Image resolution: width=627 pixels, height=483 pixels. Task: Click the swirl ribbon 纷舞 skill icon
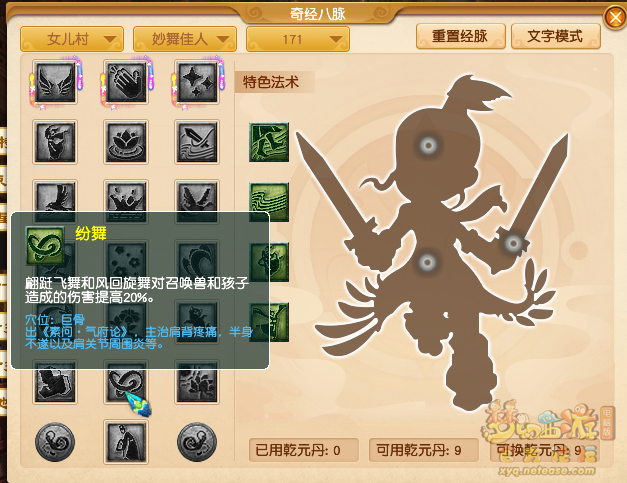126,382
